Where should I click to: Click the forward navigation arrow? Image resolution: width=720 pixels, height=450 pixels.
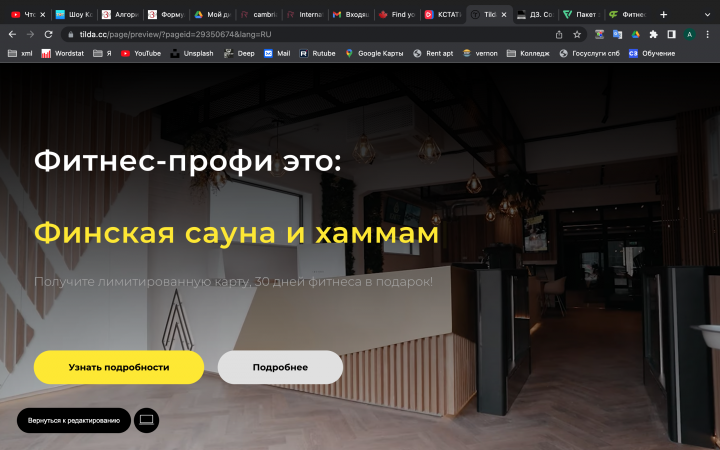[30, 34]
